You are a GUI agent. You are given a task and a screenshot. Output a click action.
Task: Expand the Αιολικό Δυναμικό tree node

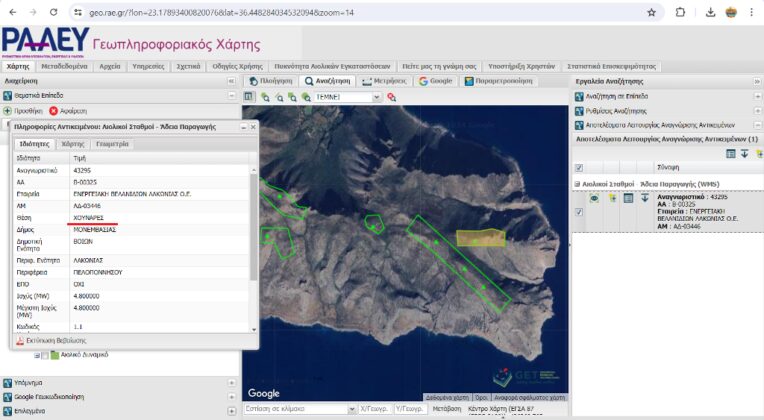point(37,355)
